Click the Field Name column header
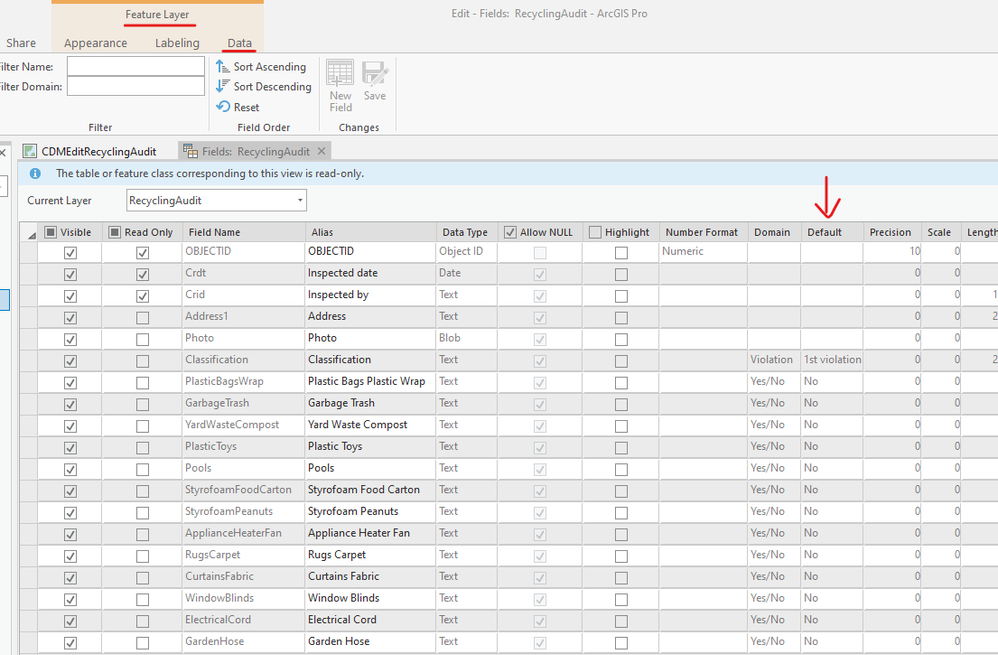 (x=244, y=232)
